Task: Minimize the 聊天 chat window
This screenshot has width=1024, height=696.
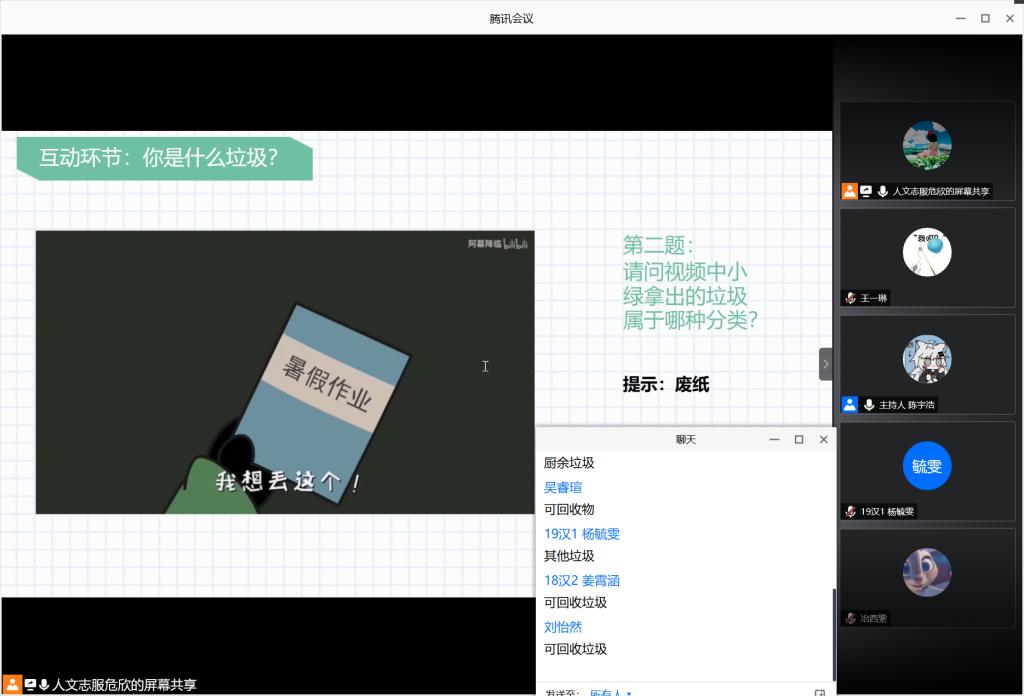Action: coord(773,439)
